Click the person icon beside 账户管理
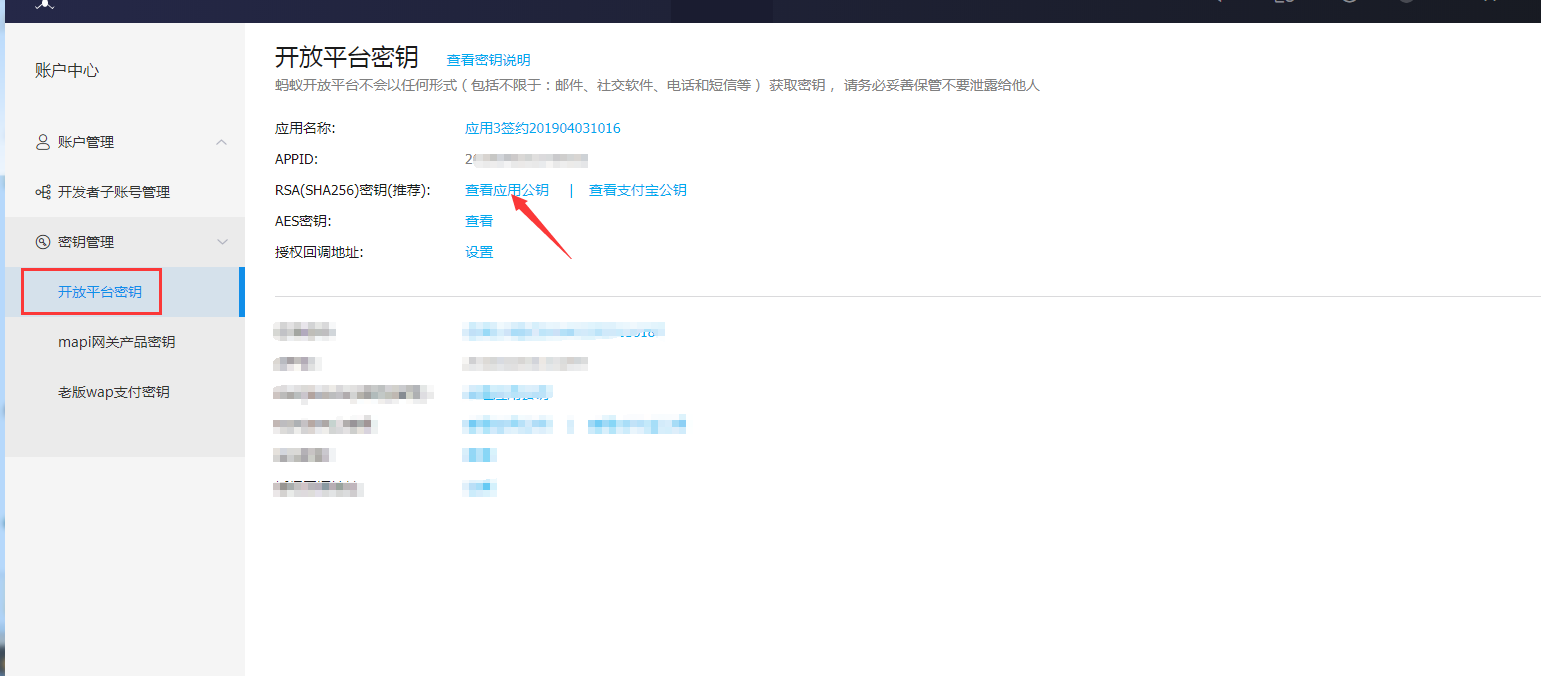Viewport: 1541px width, 676px height. (x=42, y=142)
